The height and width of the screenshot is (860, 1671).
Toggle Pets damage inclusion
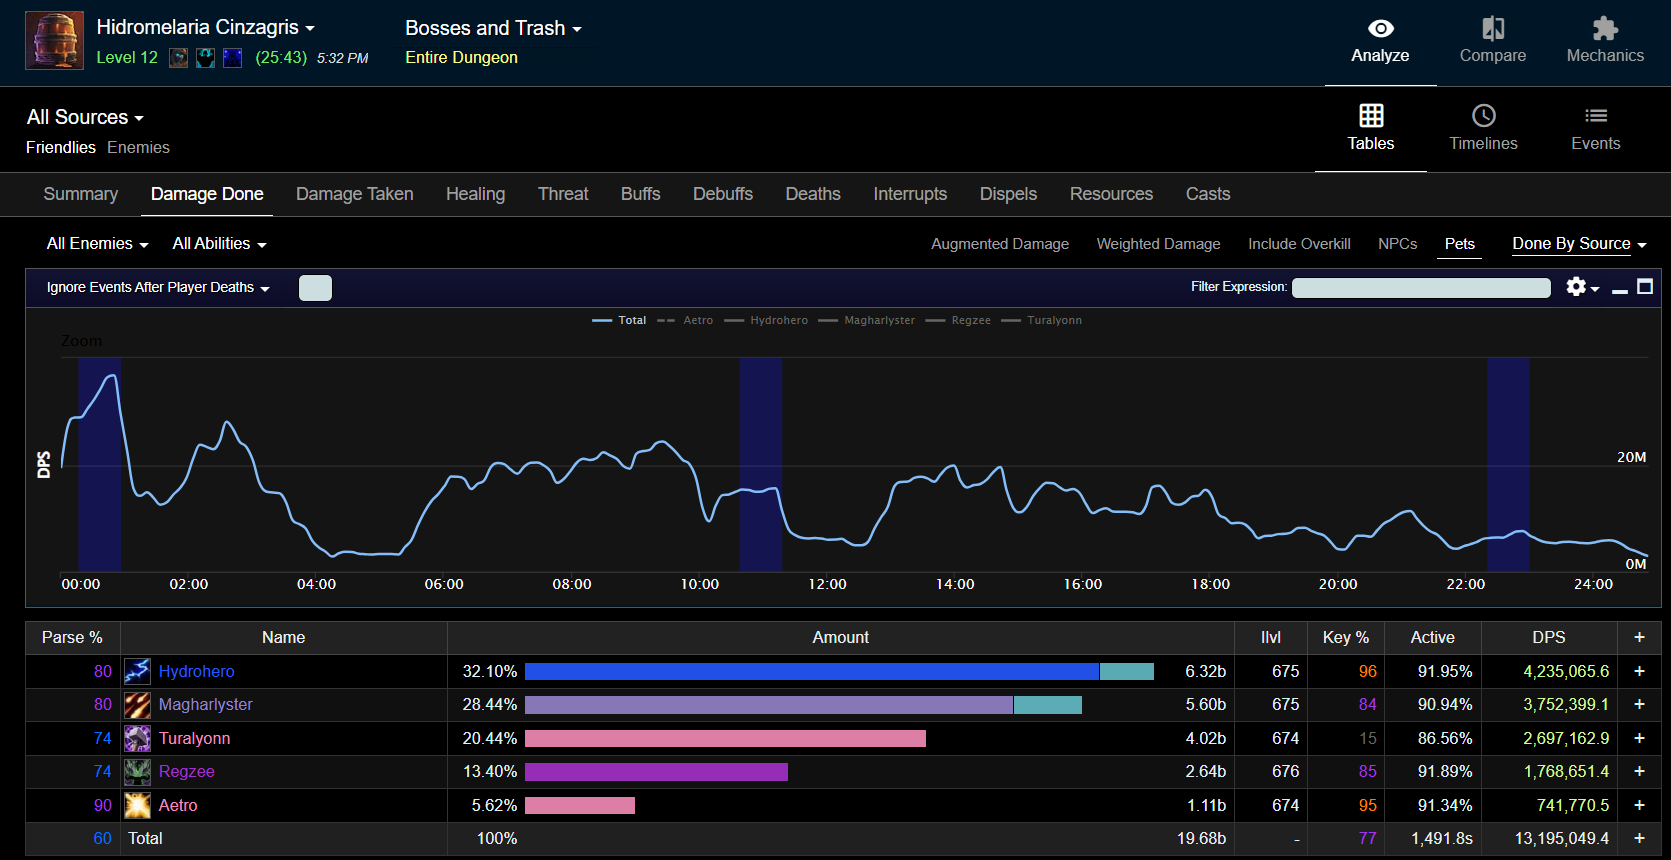(1459, 244)
